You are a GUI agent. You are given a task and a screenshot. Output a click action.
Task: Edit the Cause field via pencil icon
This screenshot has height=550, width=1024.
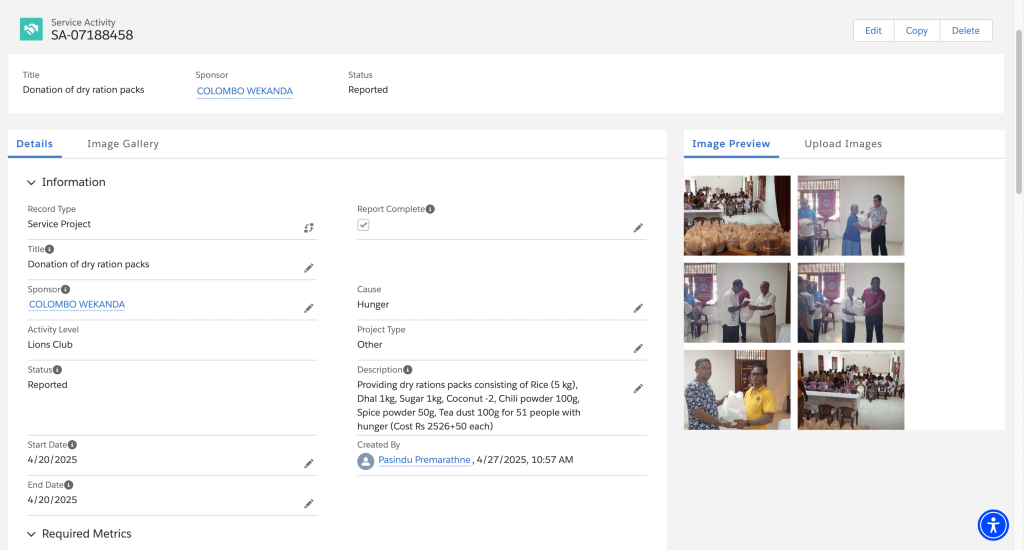tap(638, 308)
